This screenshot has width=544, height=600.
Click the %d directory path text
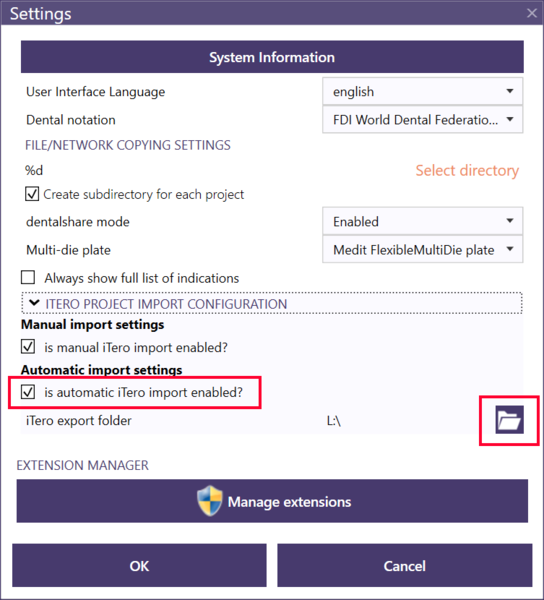[34, 170]
